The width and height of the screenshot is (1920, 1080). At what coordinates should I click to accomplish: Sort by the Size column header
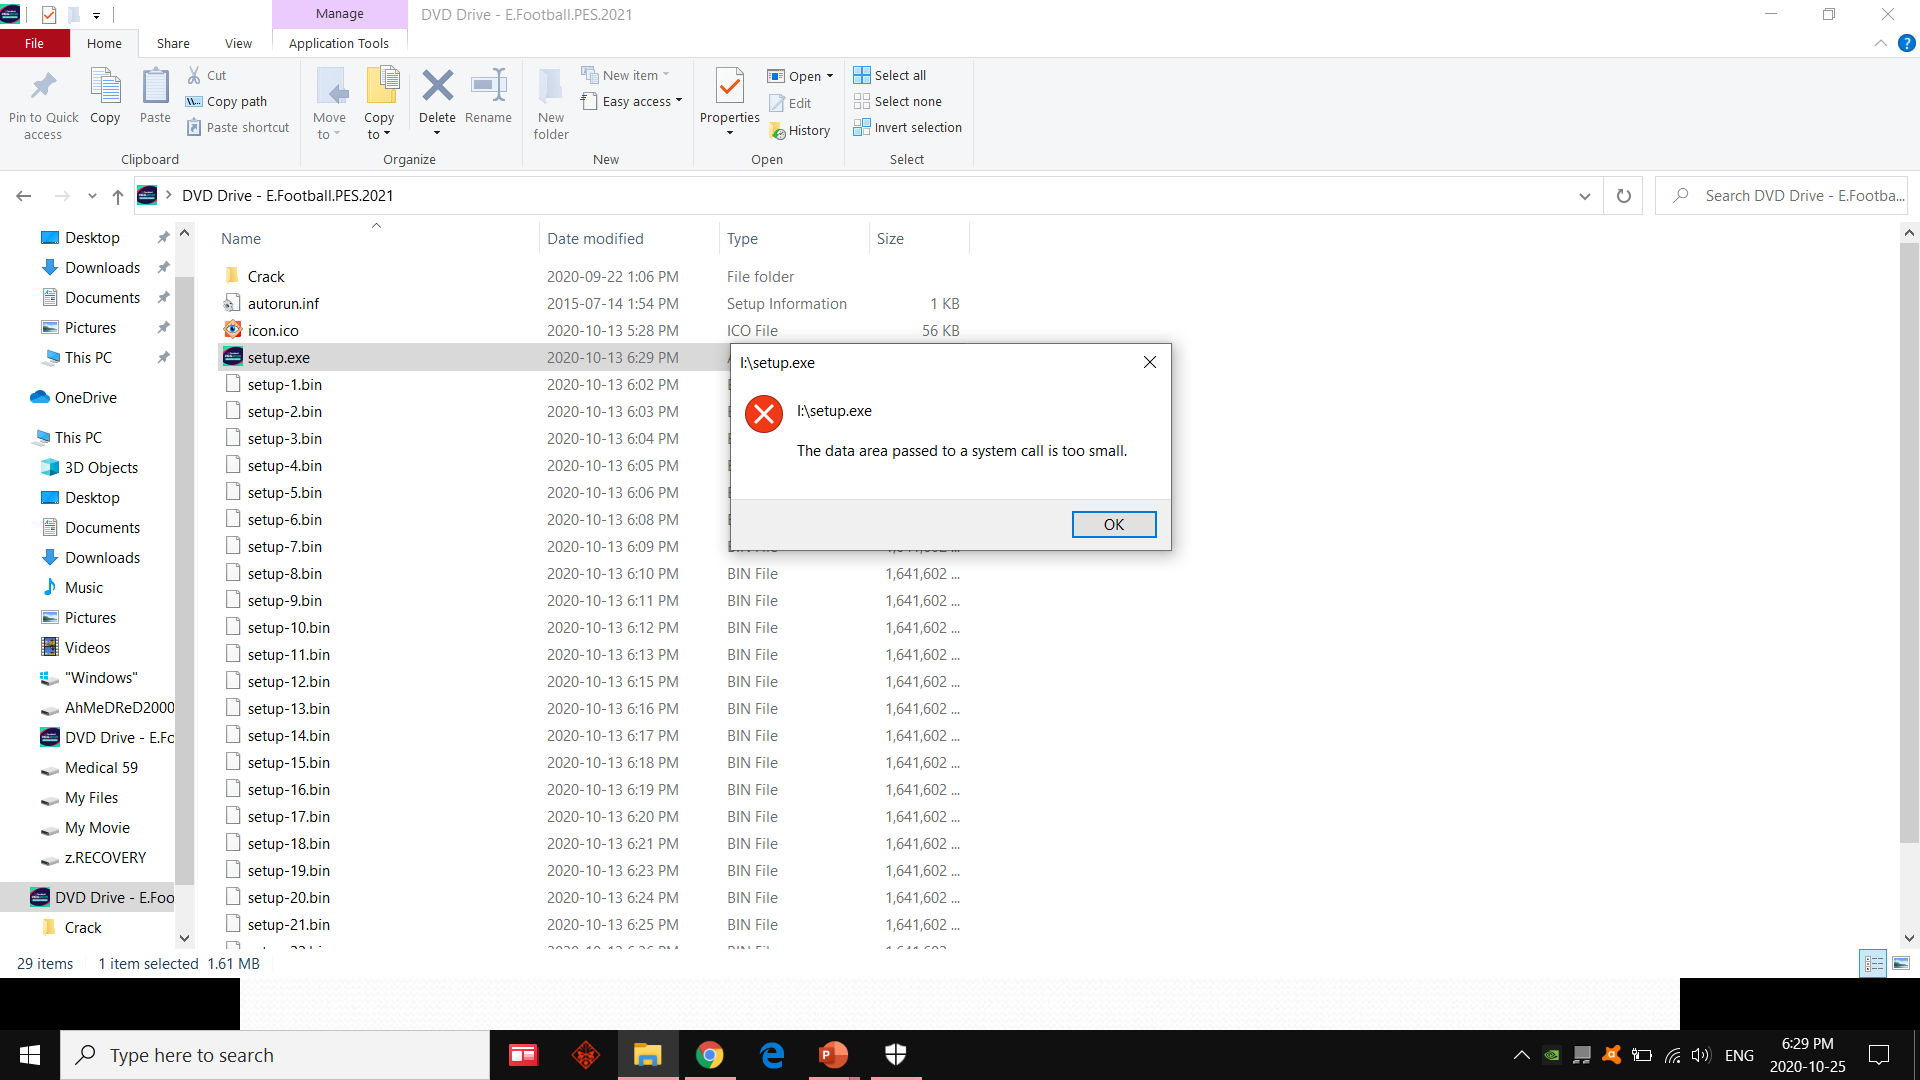point(919,238)
